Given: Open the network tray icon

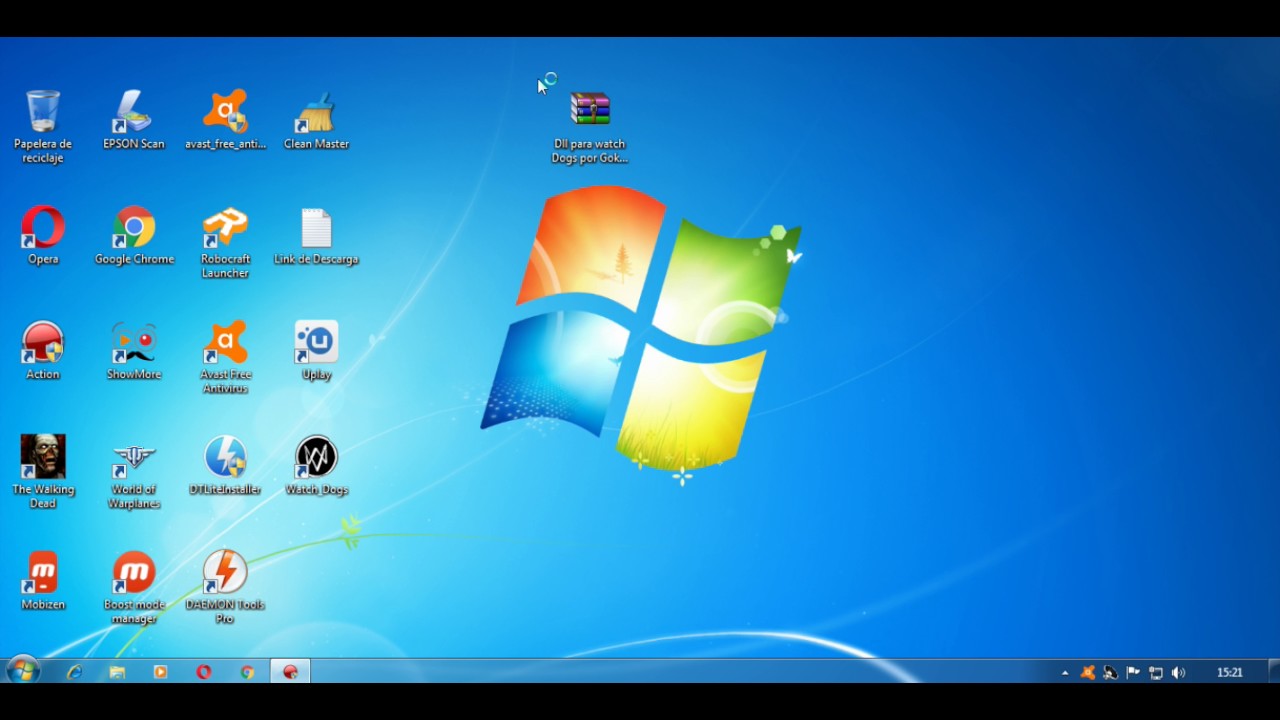Looking at the screenshot, I should pos(1156,673).
